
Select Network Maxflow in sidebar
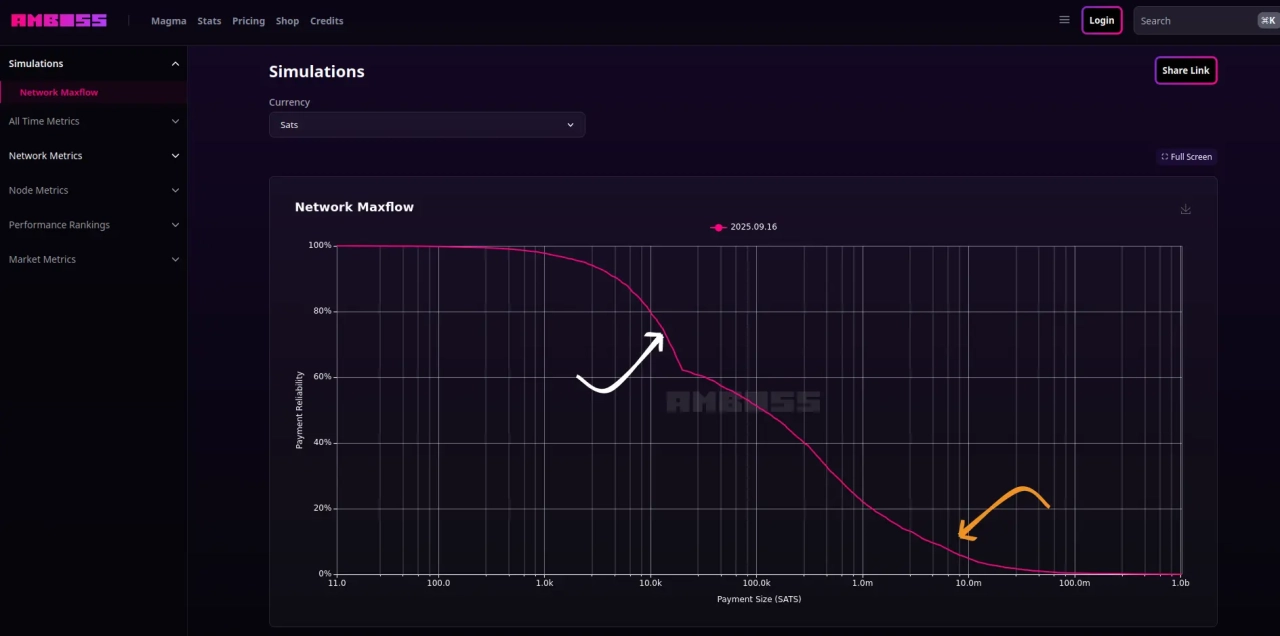(59, 92)
